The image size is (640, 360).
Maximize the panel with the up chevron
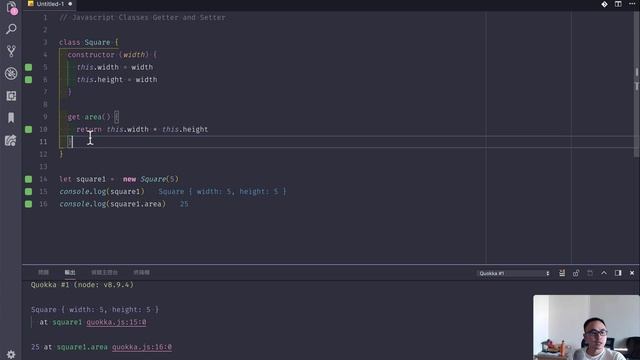(604, 273)
